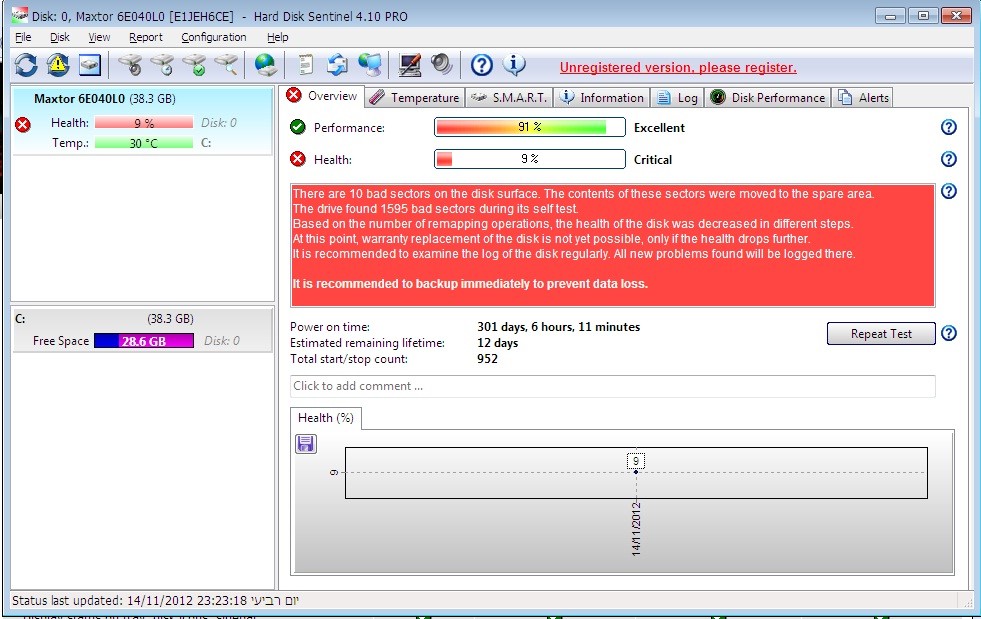Screen dimensions: 981x619
Task: Click help icon beside the Repeat Test button
Action: click(x=949, y=334)
